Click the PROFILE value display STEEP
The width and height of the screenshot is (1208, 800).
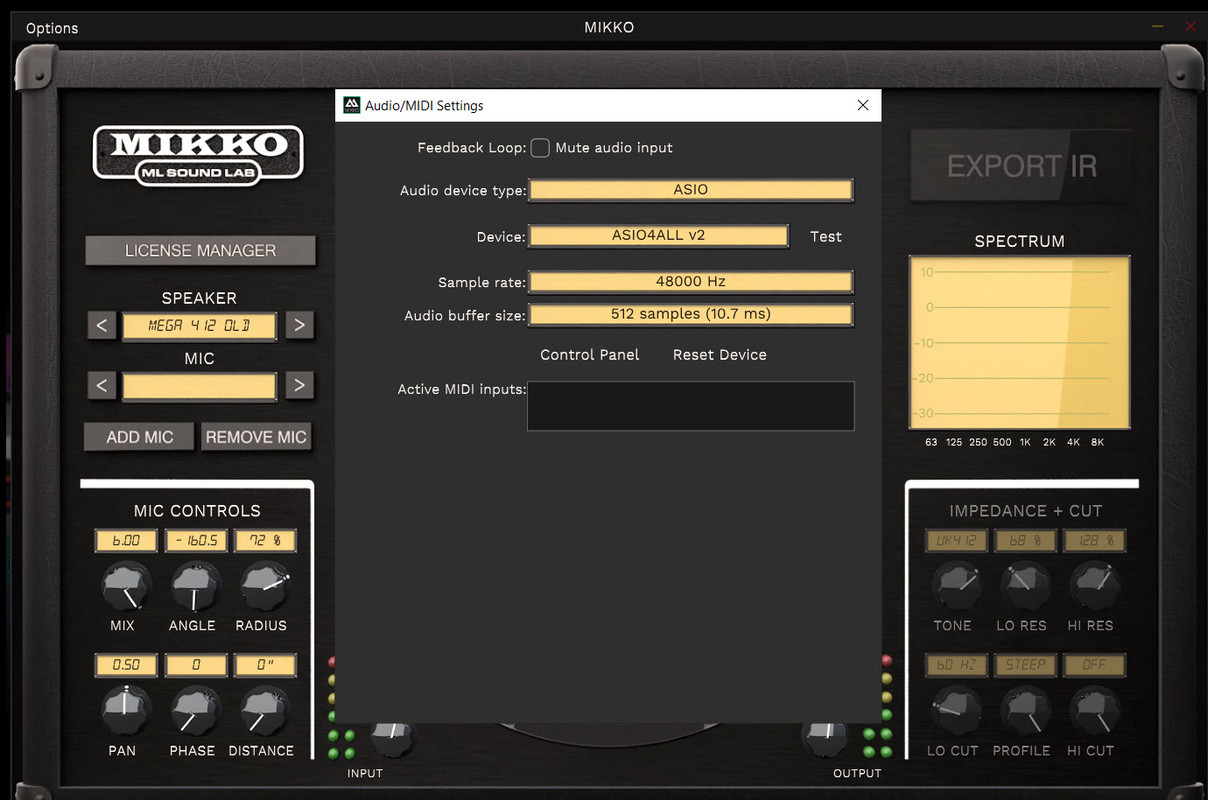[1025, 665]
